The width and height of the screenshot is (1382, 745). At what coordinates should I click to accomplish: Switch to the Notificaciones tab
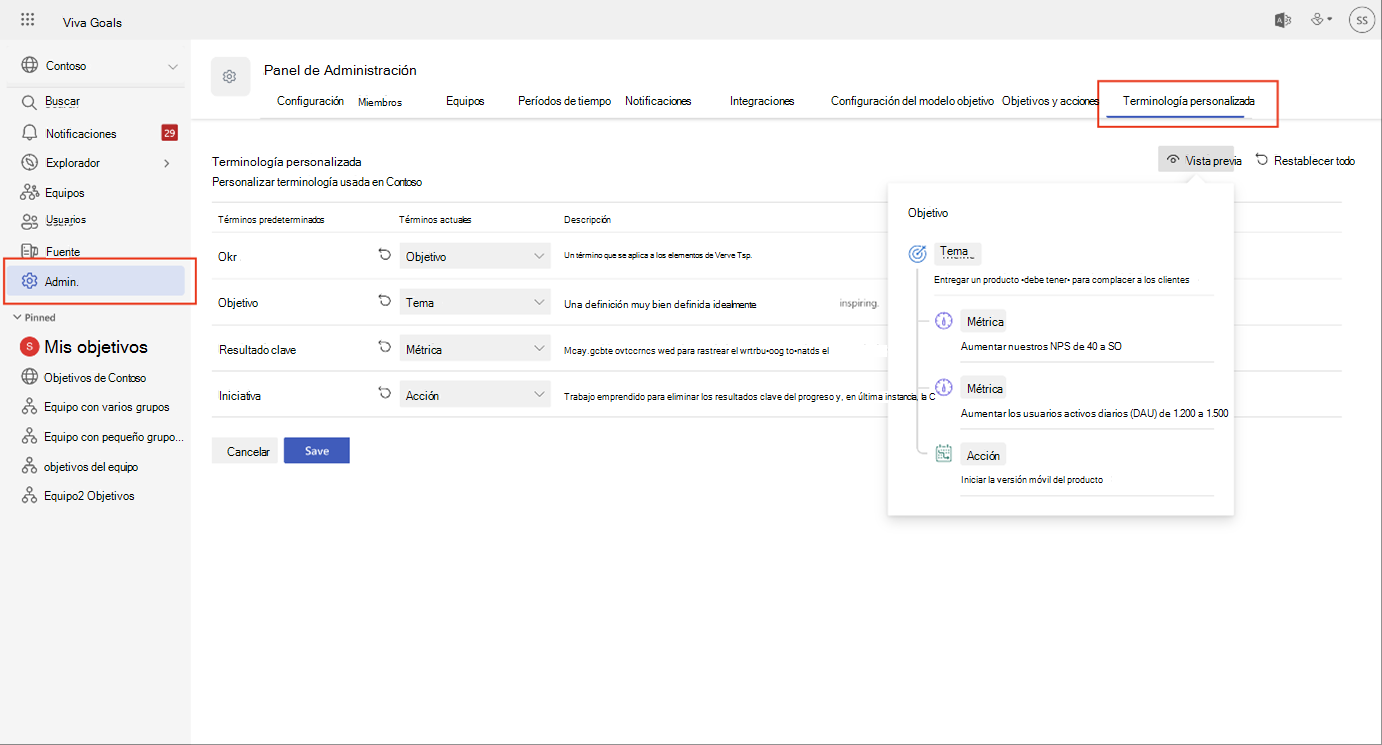click(x=658, y=101)
